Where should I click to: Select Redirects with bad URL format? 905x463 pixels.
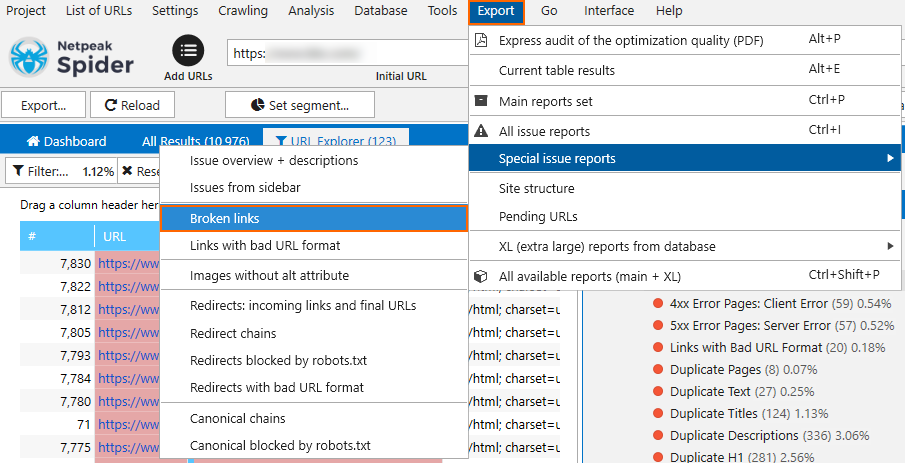(x=313, y=387)
